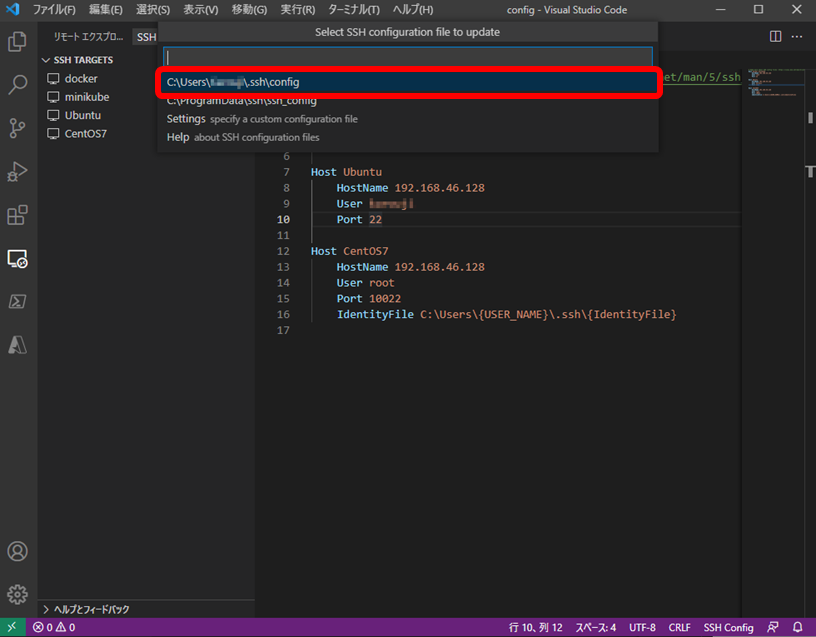Image resolution: width=816 pixels, height=637 pixels.
Task: Open the terminal-style PowerShell icon in activity bar
Action: (17, 301)
